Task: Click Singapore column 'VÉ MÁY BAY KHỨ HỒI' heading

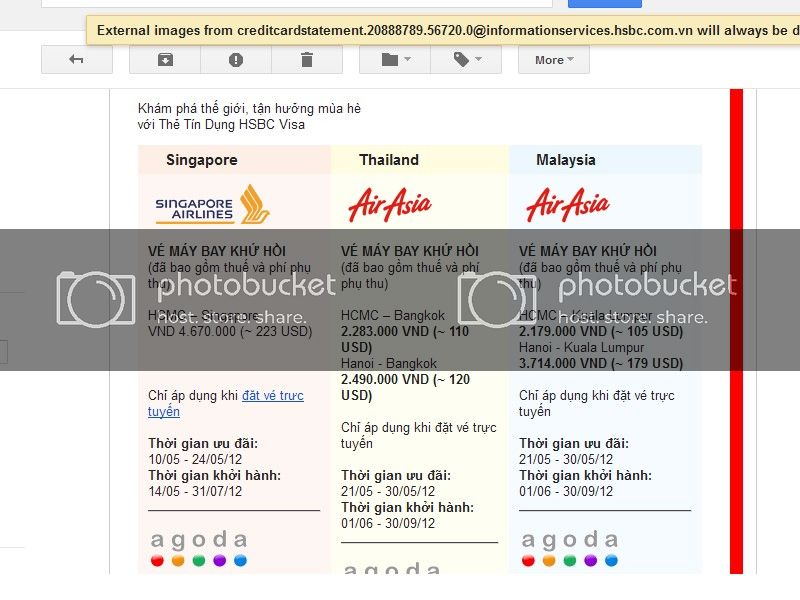Action: pos(217,251)
